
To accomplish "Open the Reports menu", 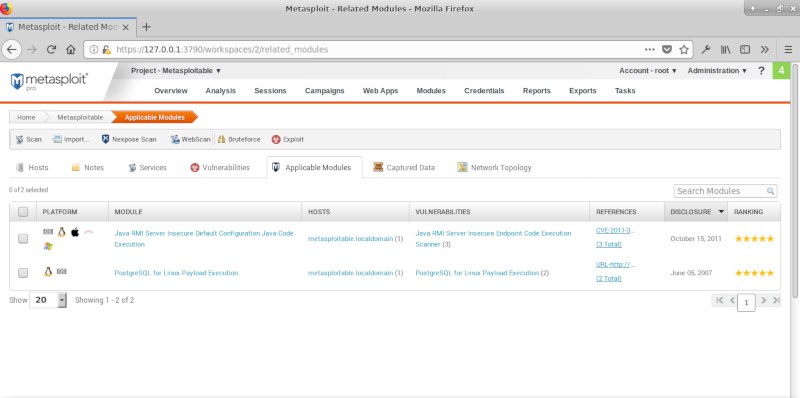I will 537,91.
